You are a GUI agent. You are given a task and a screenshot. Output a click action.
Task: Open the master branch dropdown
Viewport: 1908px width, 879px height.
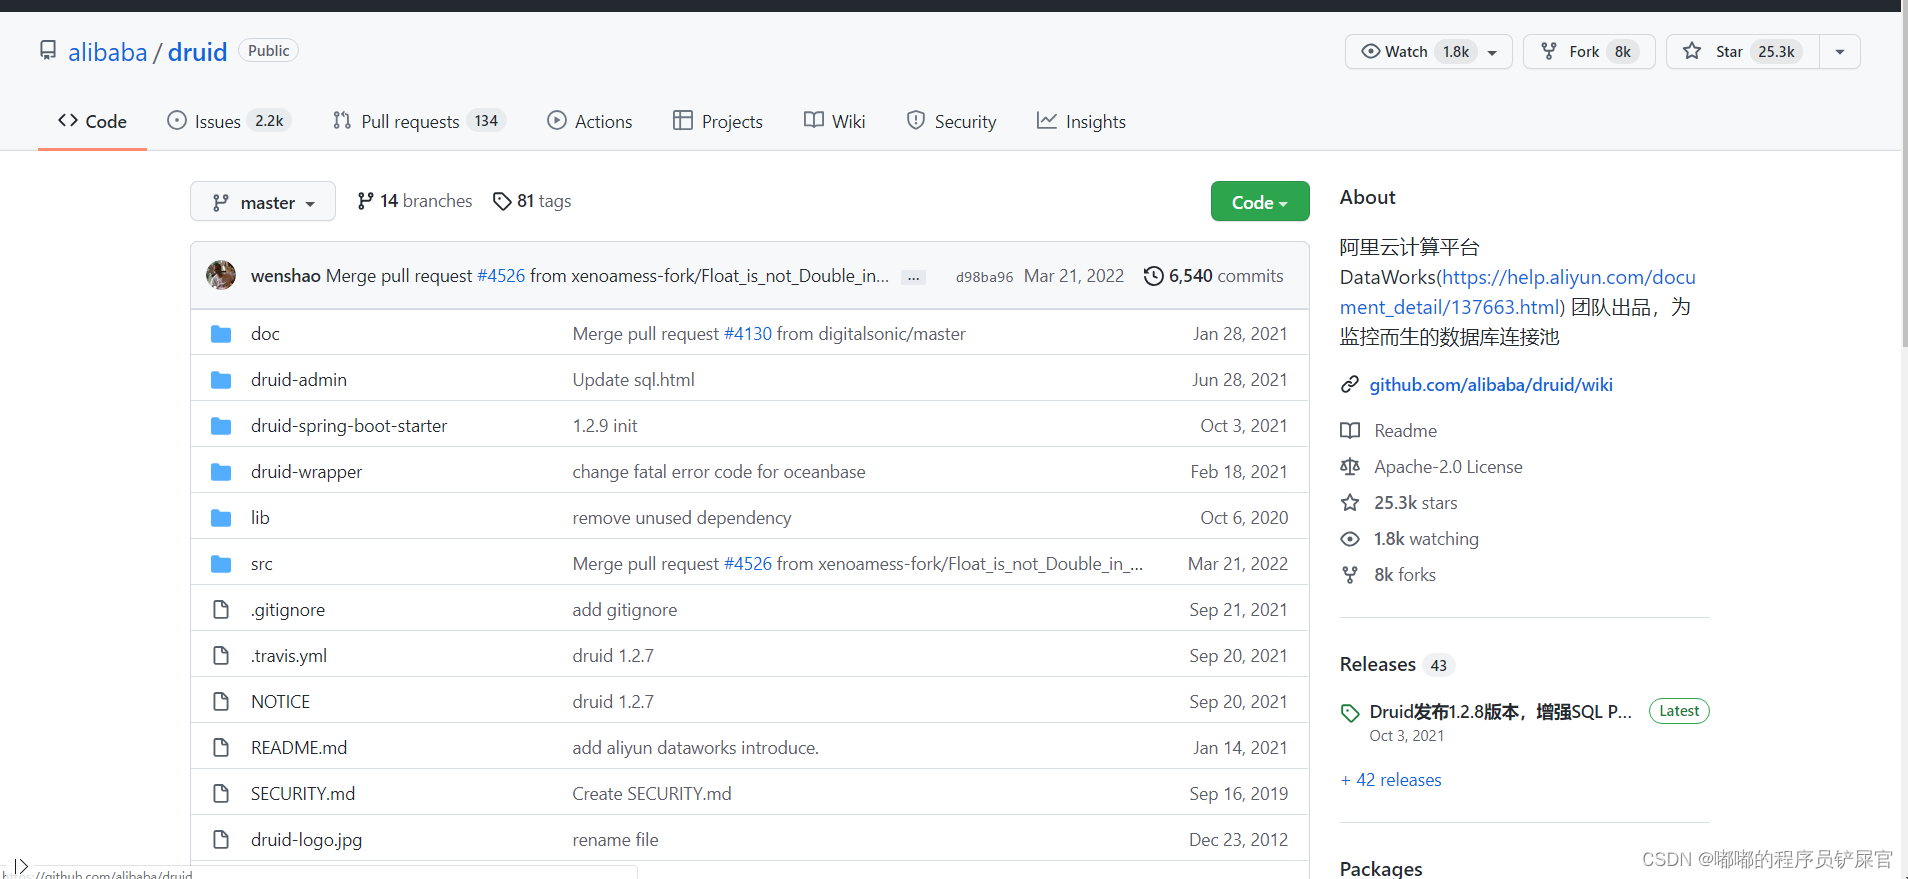[x=263, y=203]
